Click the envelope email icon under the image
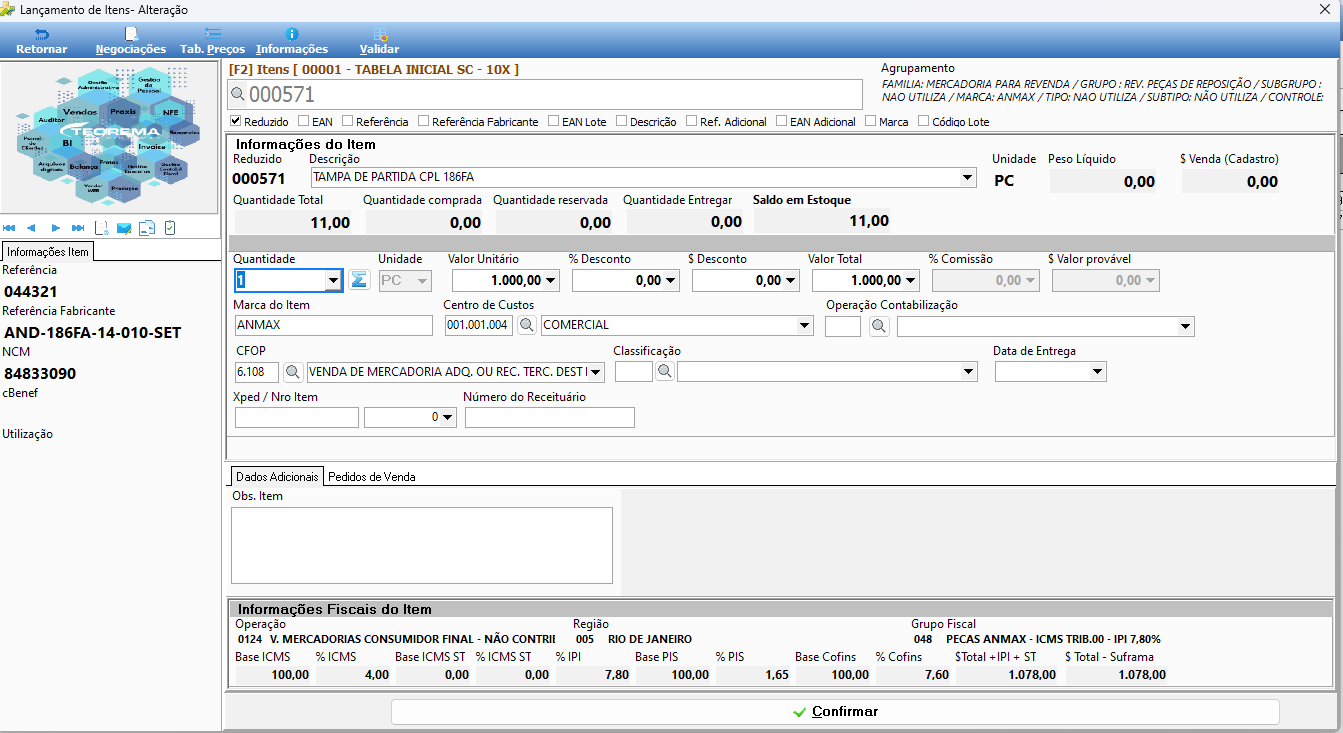Image resolution: width=1343 pixels, height=733 pixels. 124,228
